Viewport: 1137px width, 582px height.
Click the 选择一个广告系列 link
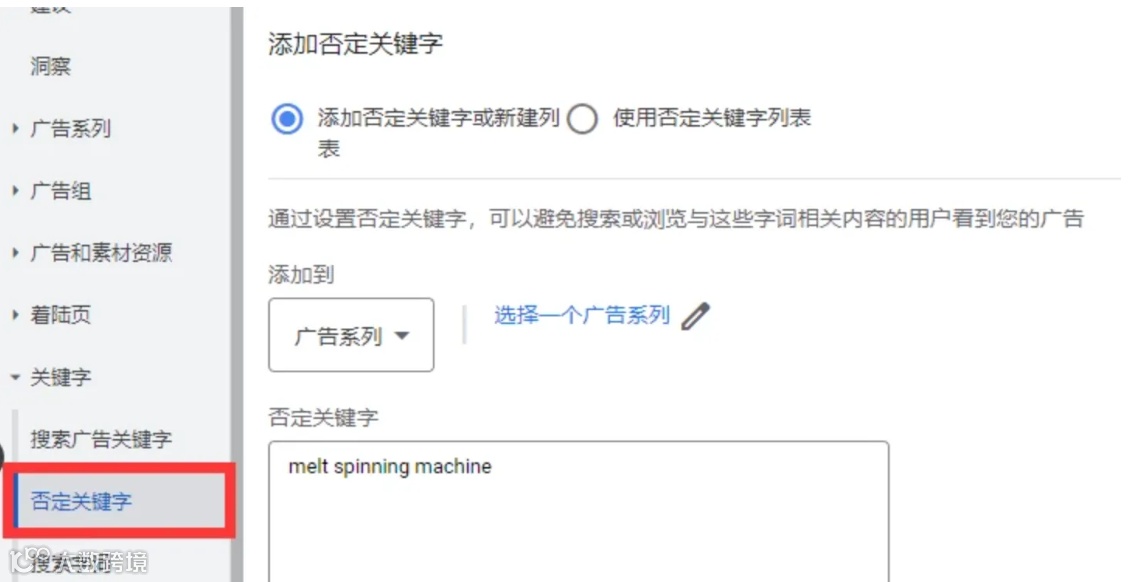click(x=582, y=315)
